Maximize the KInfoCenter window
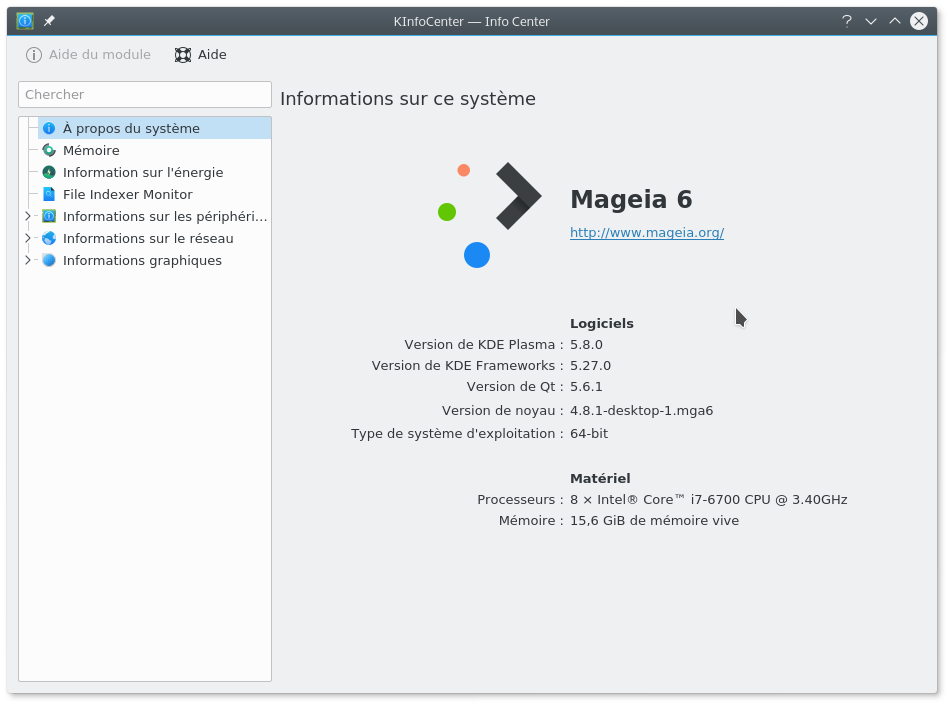The width and height of the screenshot is (950, 706). 895,21
